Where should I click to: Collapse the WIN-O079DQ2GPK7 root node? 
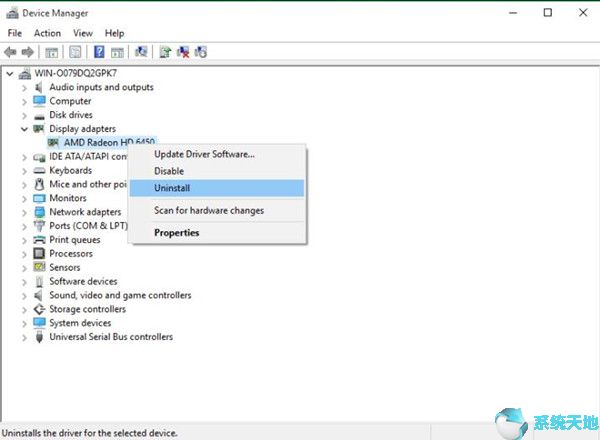[x=10, y=74]
